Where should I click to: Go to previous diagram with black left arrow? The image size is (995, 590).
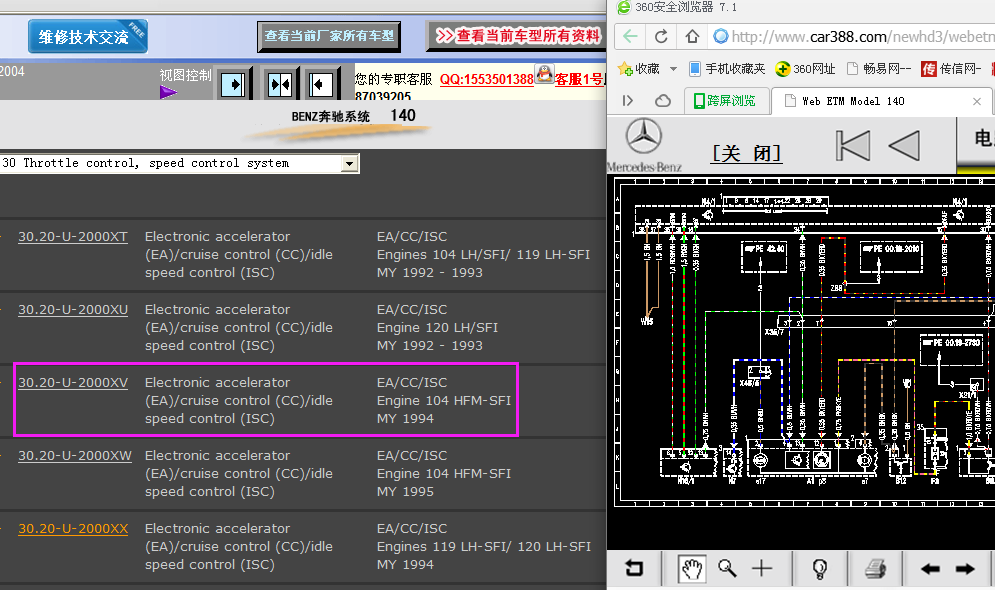[930, 569]
